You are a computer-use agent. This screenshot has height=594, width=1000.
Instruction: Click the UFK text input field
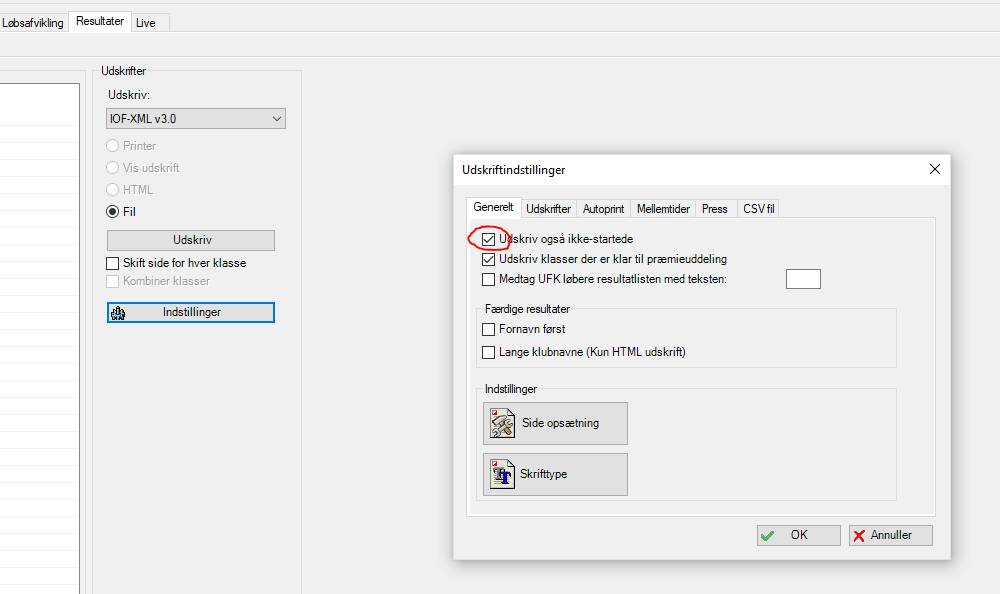[803, 279]
